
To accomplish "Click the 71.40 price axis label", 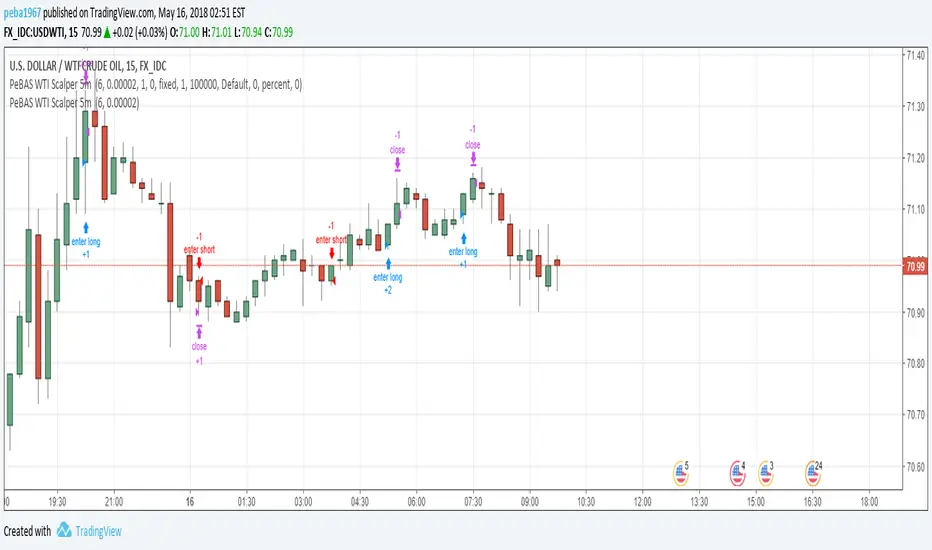I will click(915, 55).
